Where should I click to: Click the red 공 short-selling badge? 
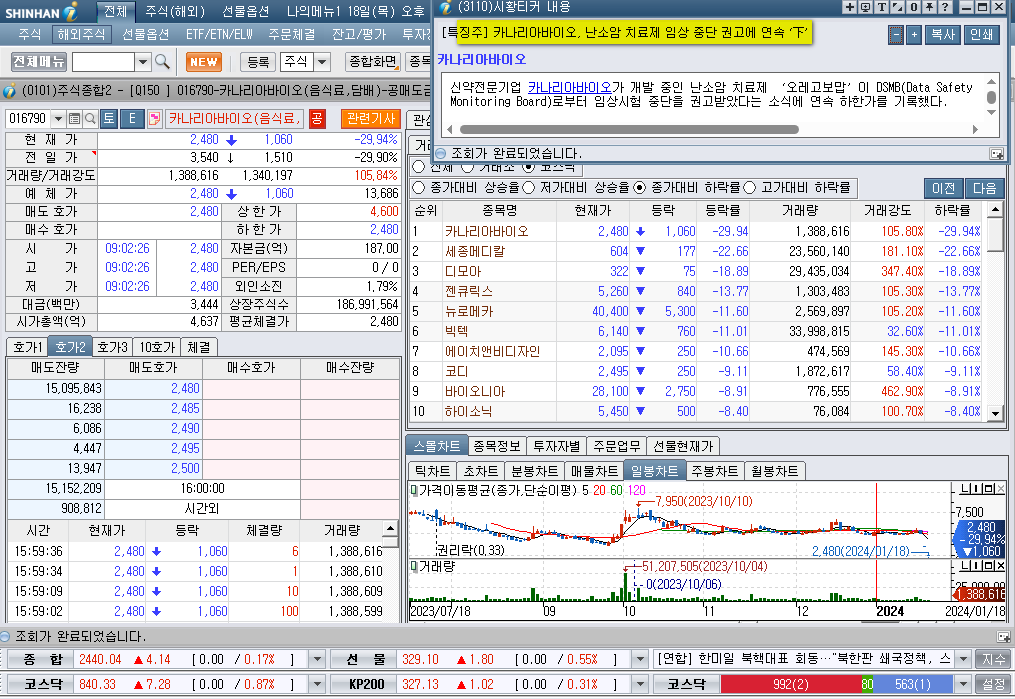pyautogui.click(x=317, y=118)
